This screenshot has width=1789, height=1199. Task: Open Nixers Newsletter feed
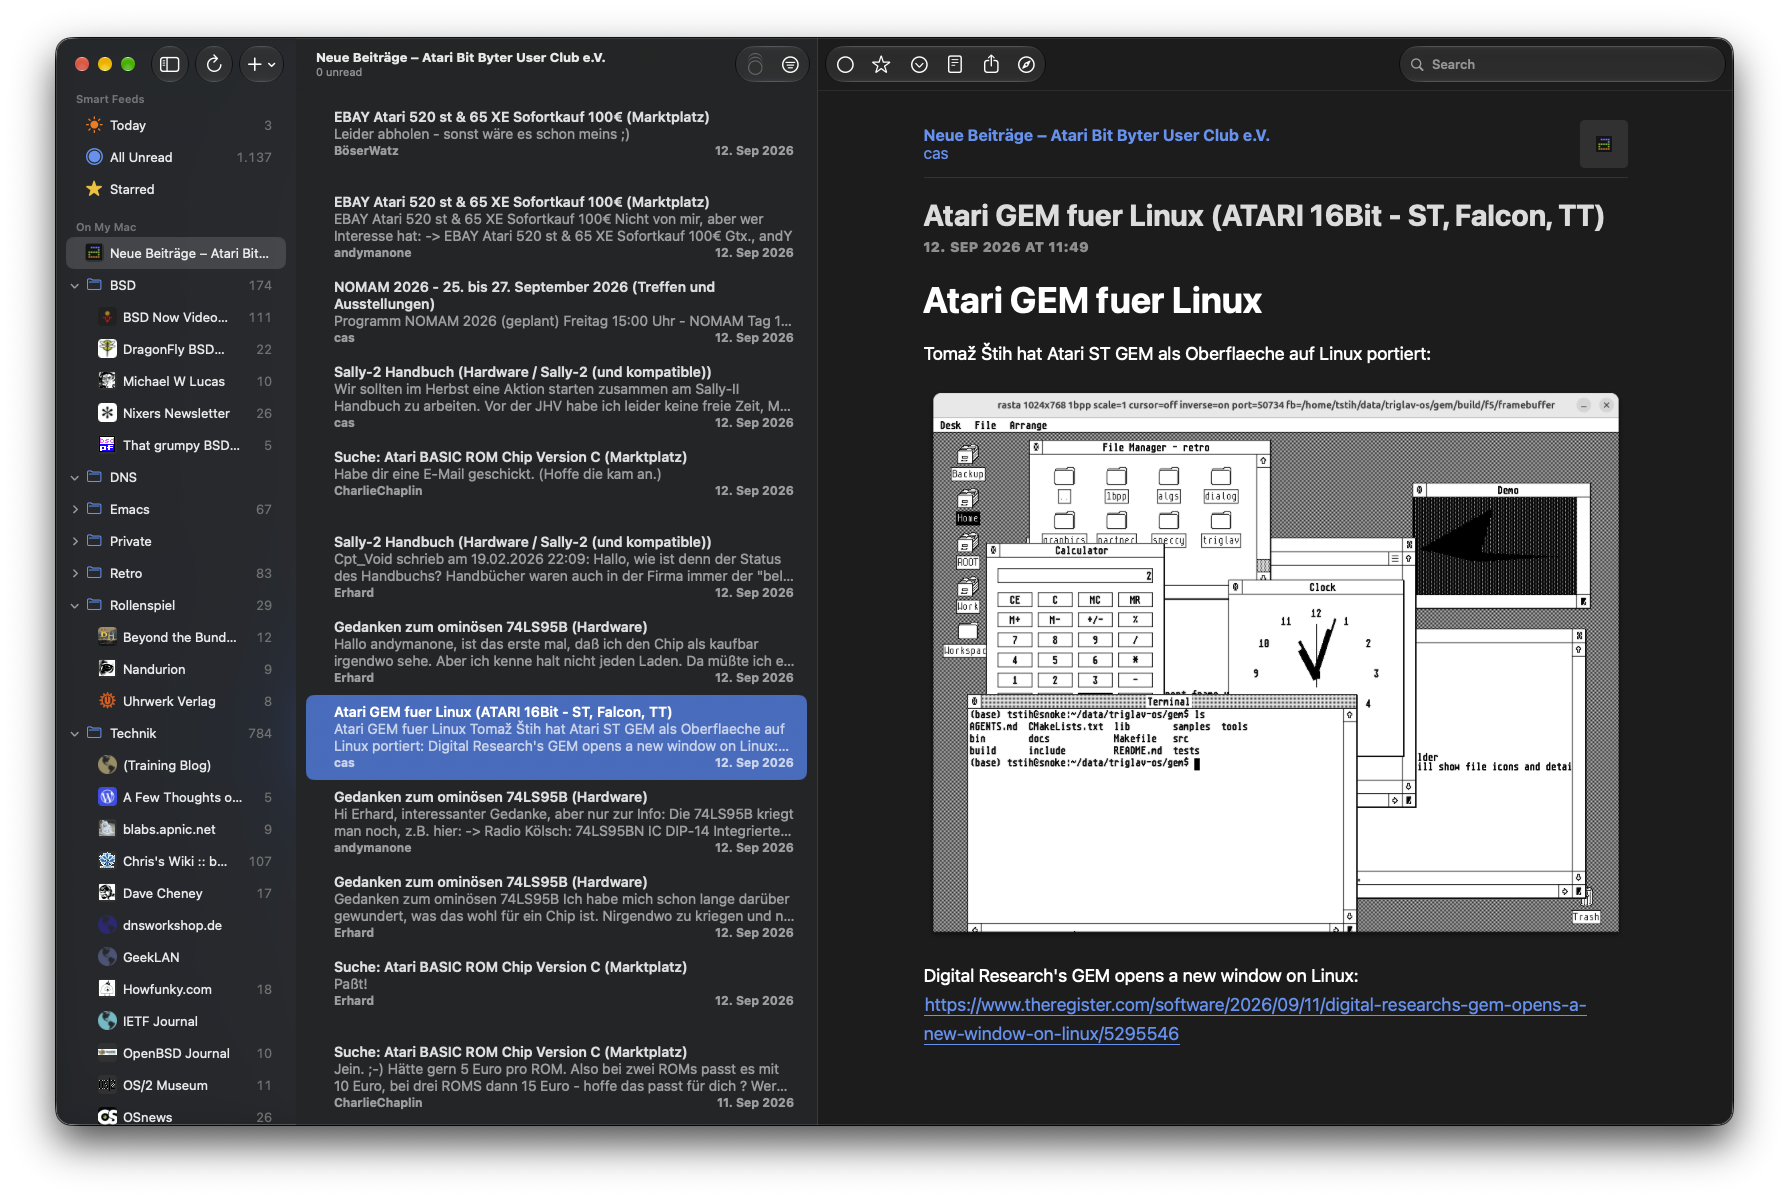click(x=176, y=413)
